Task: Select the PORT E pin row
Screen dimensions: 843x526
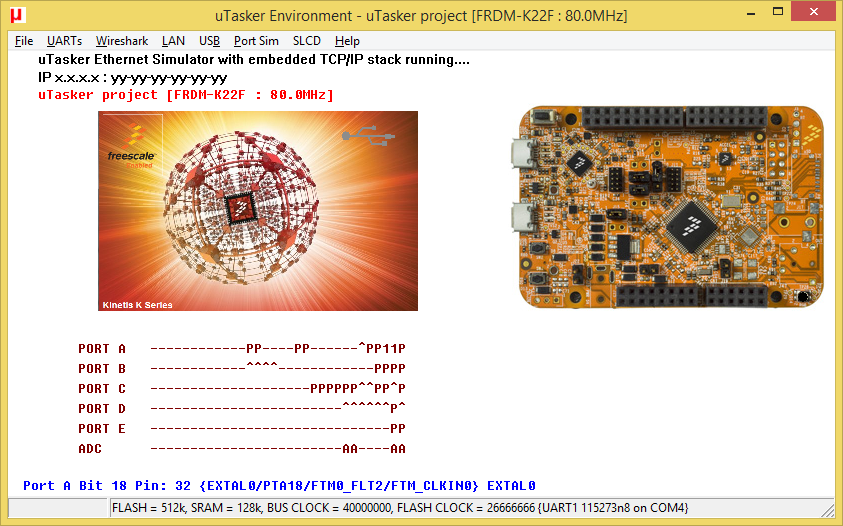Action: pyautogui.click(x=241, y=429)
